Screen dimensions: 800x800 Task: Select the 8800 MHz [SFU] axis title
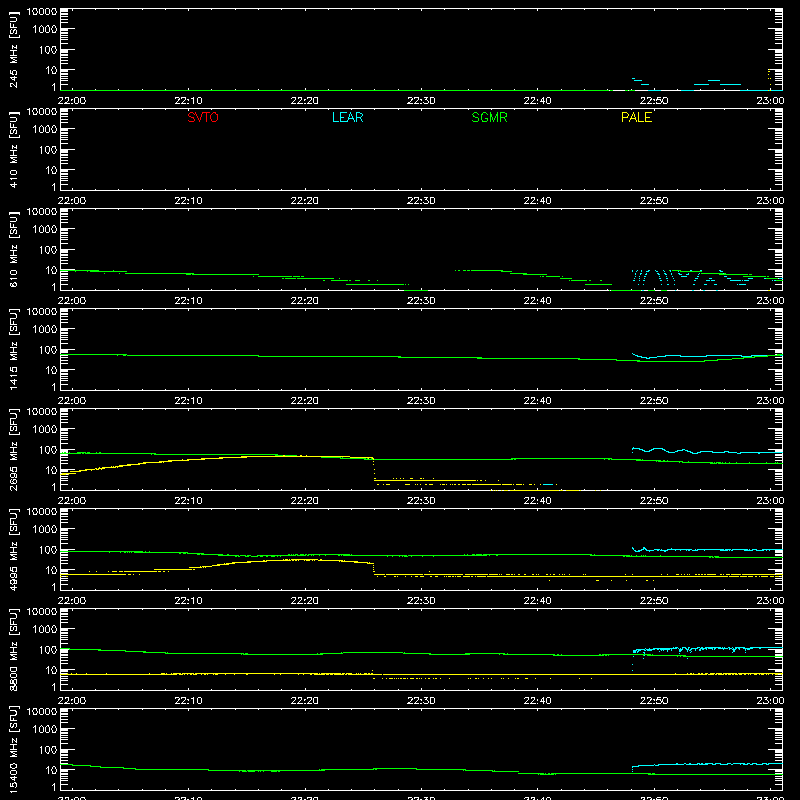pos(14,650)
